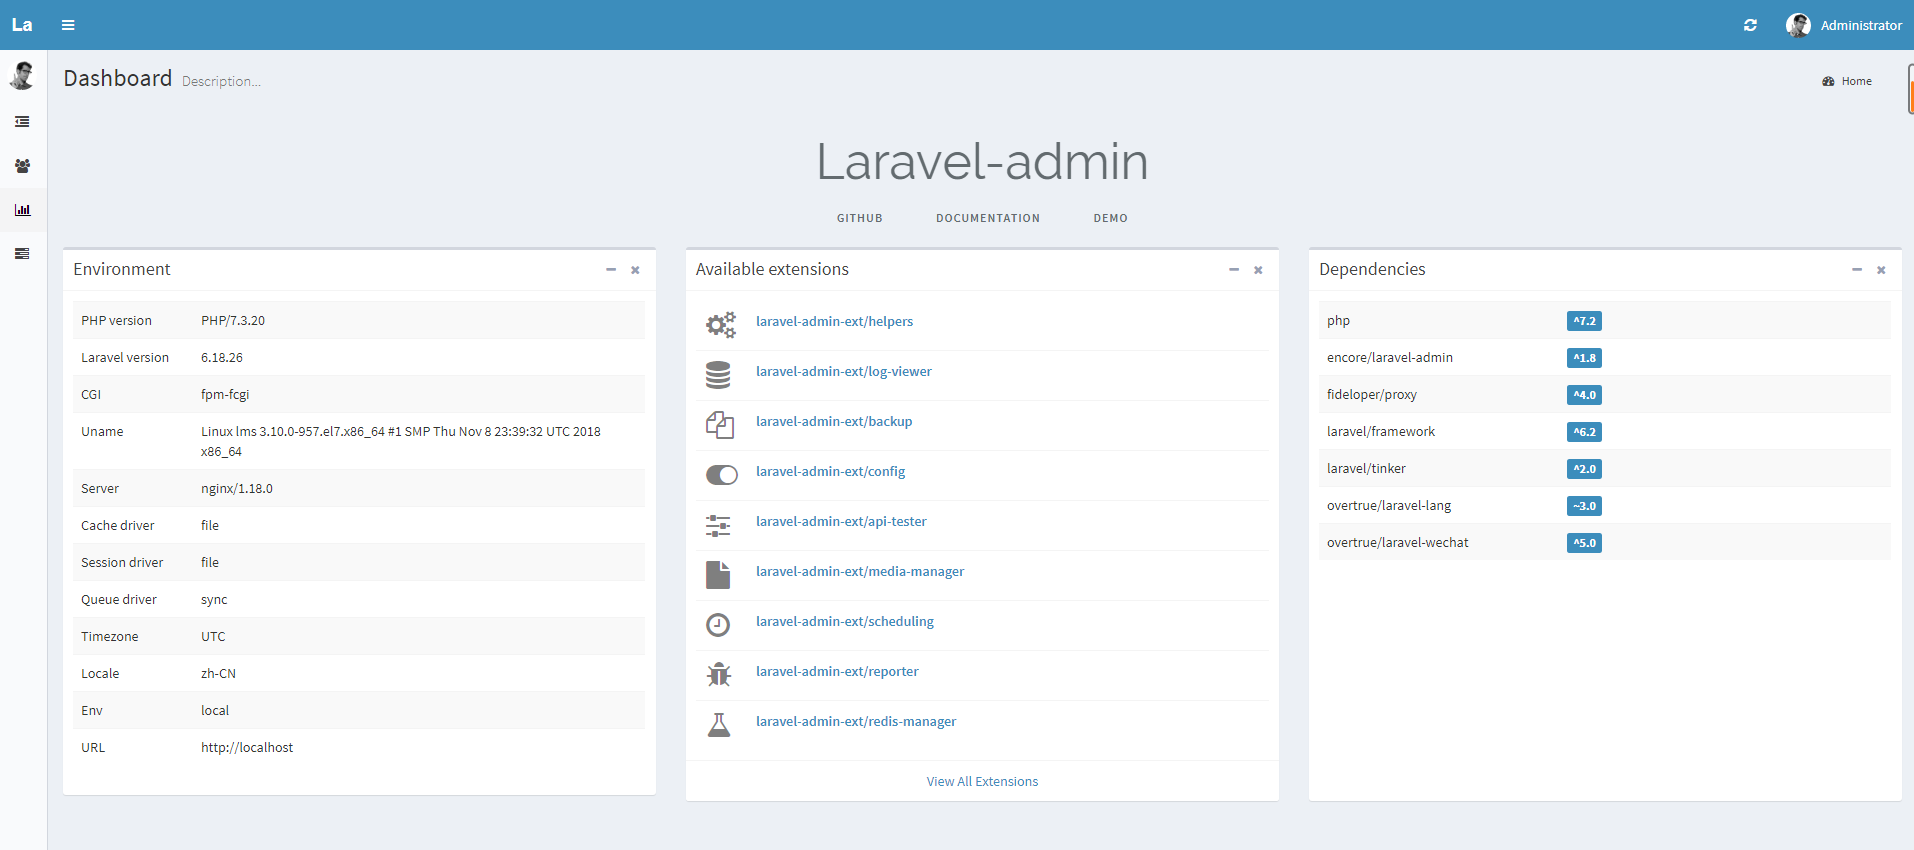The image size is (1914, 850).
Task: Click the laravel/tinker ^2.0 badge
Action: click(1584, 469)
